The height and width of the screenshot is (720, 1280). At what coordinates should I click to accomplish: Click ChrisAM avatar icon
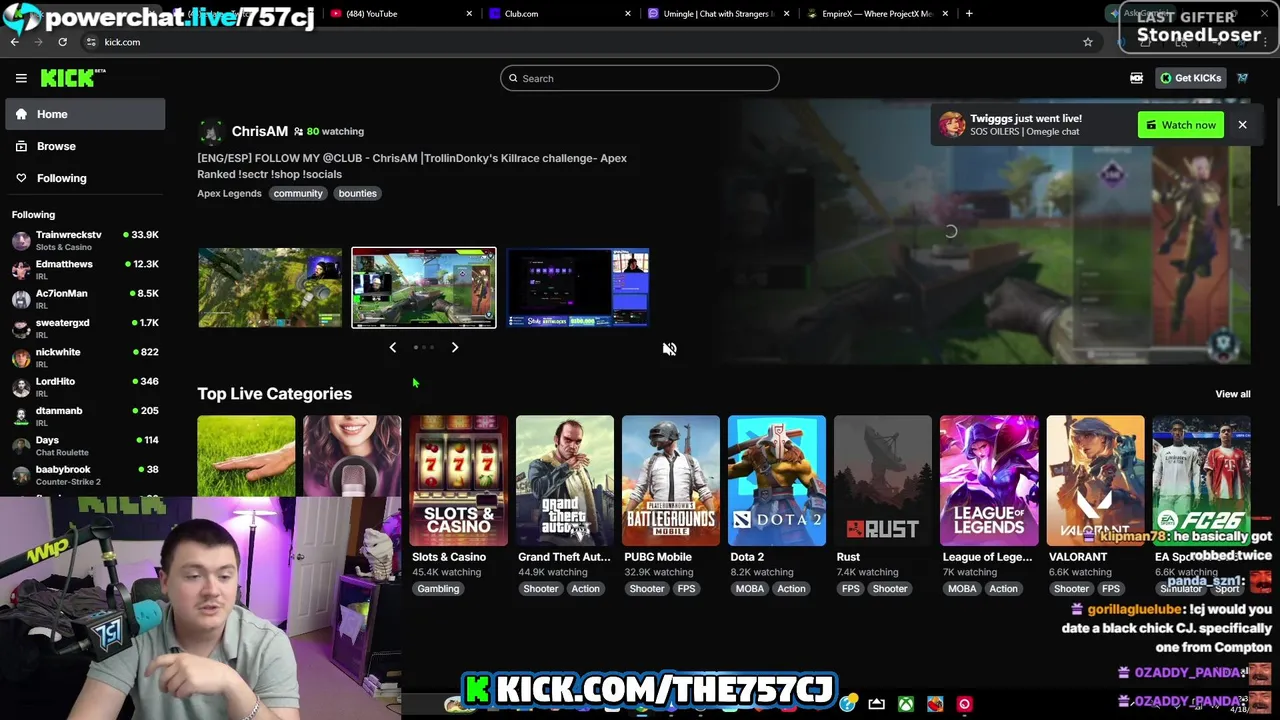point(210,132)
